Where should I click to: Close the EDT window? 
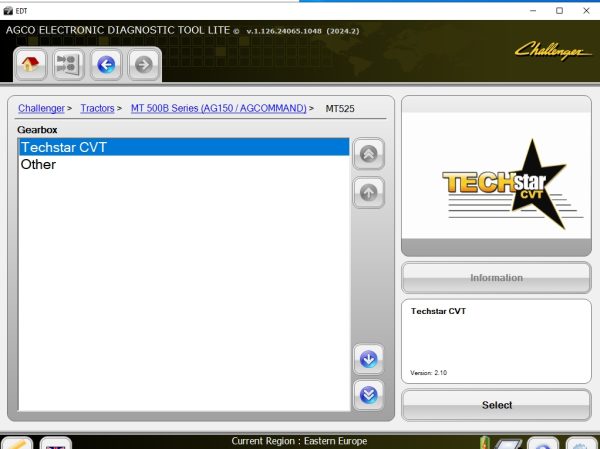tap(586, 11)
